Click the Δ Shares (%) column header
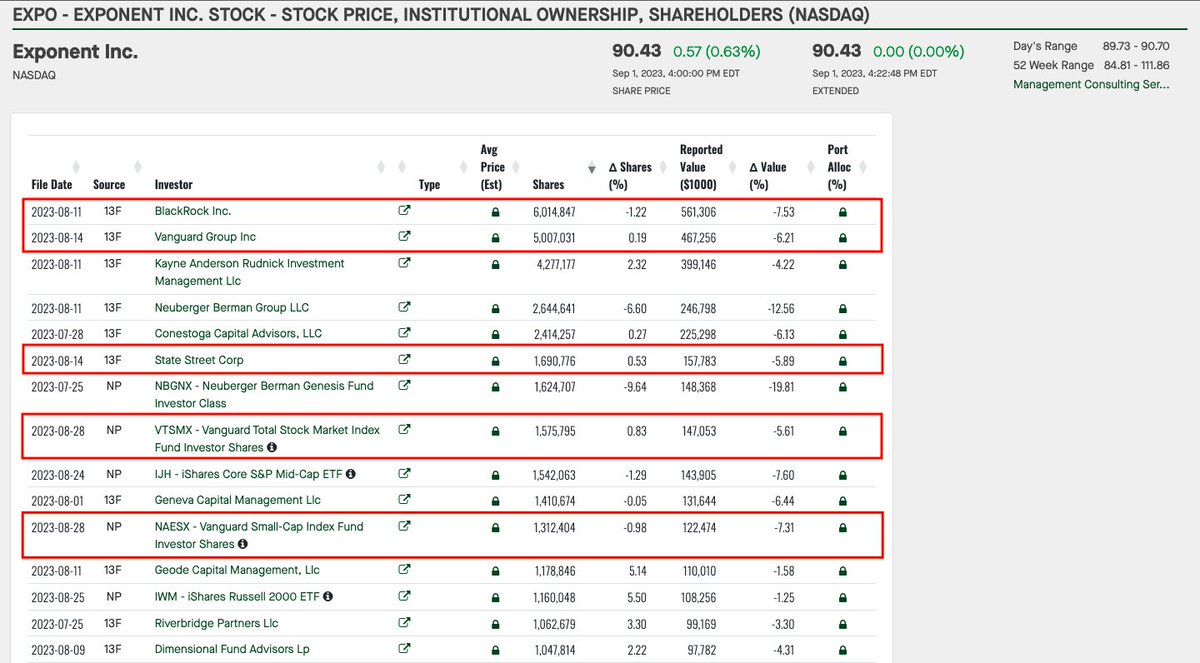The height and width of the screenshot is (663, 1200). [x=630, y=176]
